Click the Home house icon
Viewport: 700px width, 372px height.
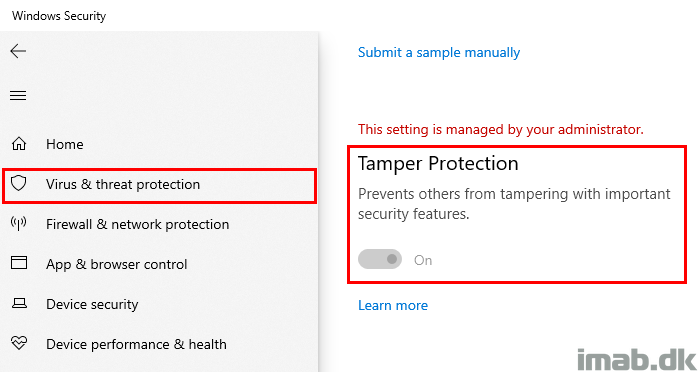point(19,144)
